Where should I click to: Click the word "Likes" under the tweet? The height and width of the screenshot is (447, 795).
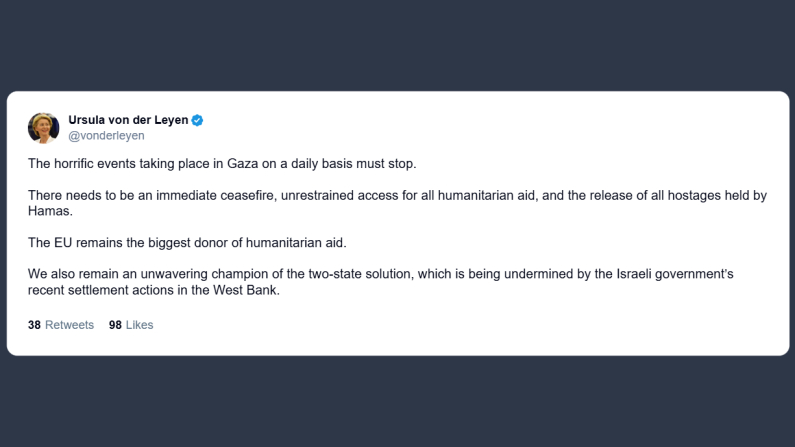(139, 325)
